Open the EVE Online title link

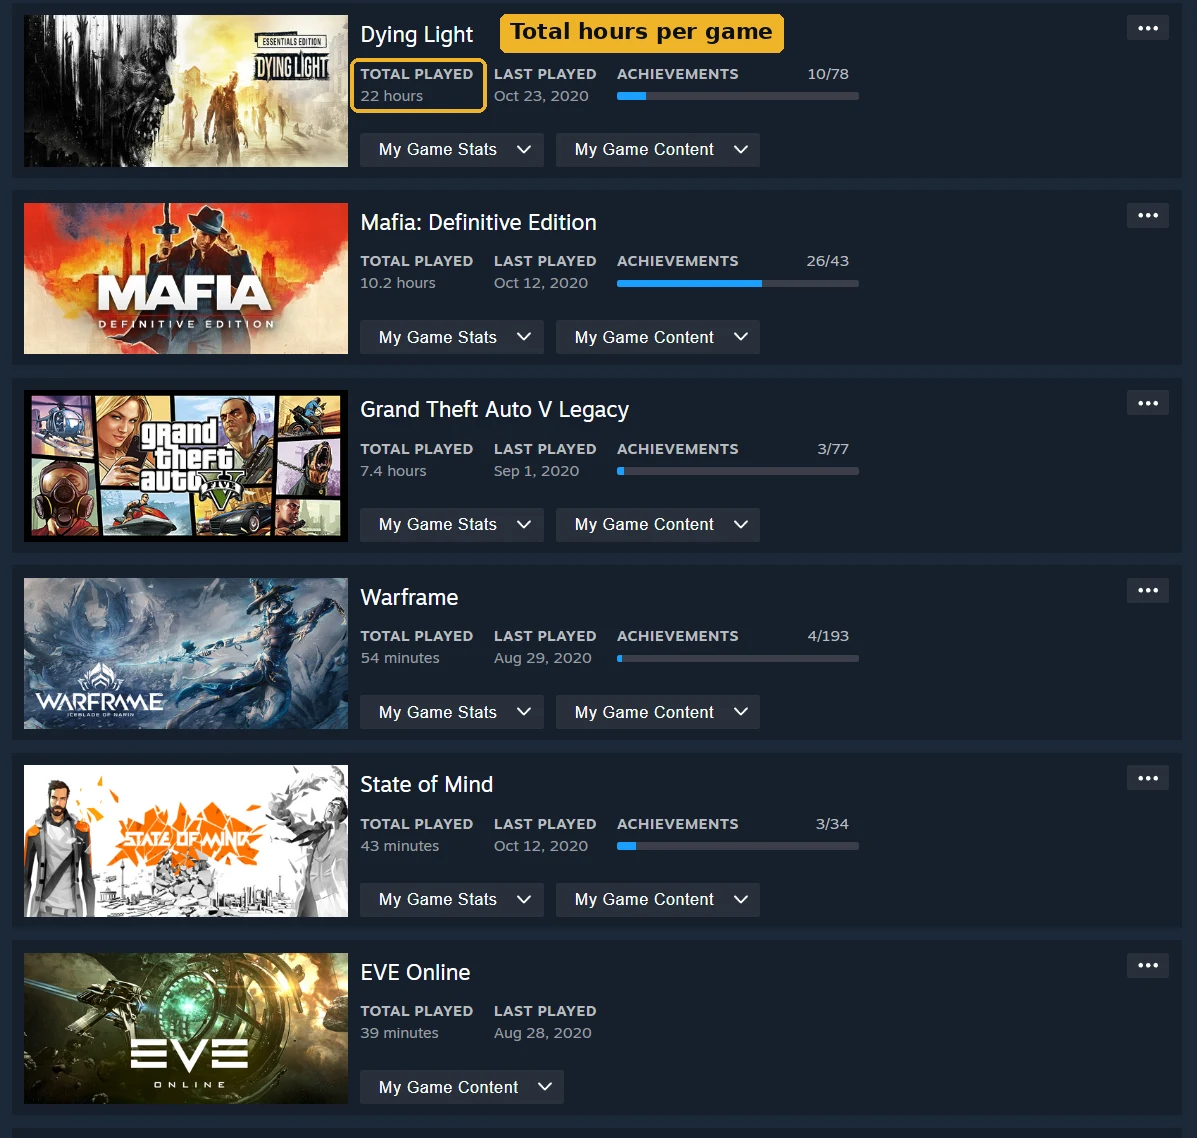click(415, 972)
